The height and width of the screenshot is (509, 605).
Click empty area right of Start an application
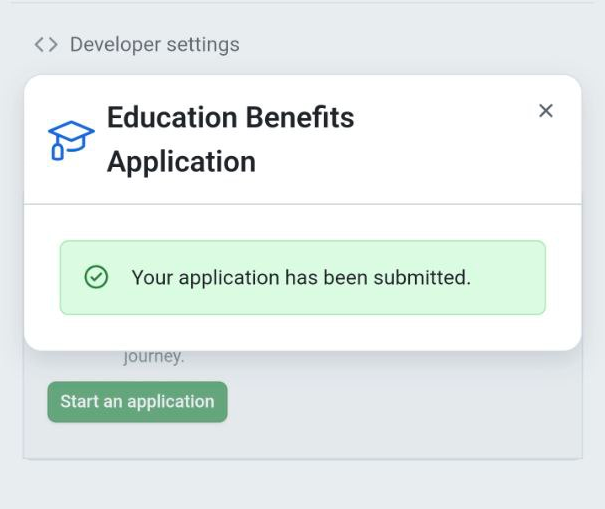(x=400, y=402)
